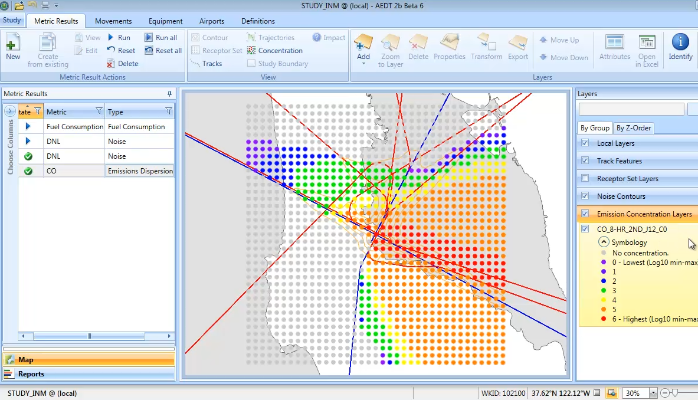Image resolution: width=698 pixels, height=400 pixels.
Task: Collapse the Symbology legend section
Action: pyautogui.click(x=603, y=242)
